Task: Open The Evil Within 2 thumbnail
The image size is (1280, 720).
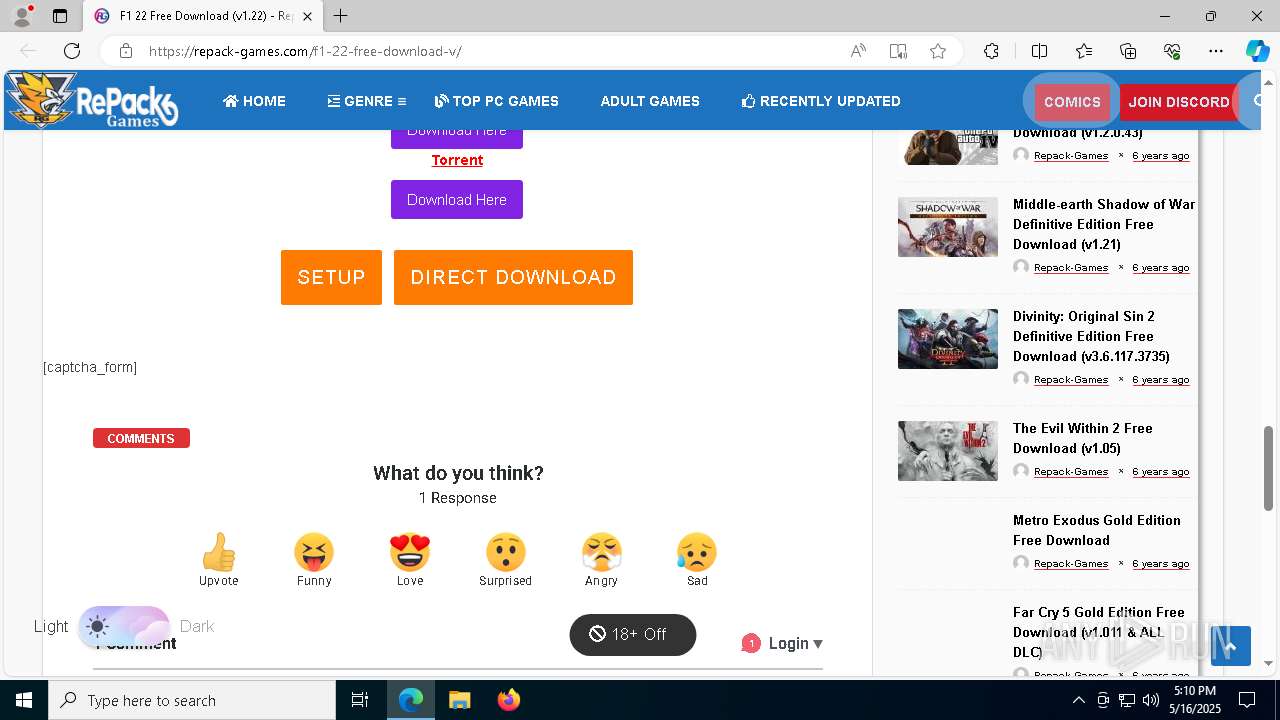Action: coord(948,451)
